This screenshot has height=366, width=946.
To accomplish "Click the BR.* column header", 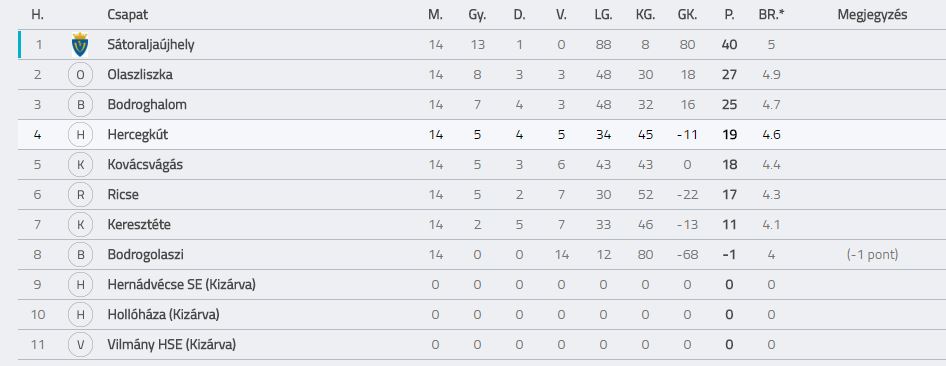I will click(772, 15).
